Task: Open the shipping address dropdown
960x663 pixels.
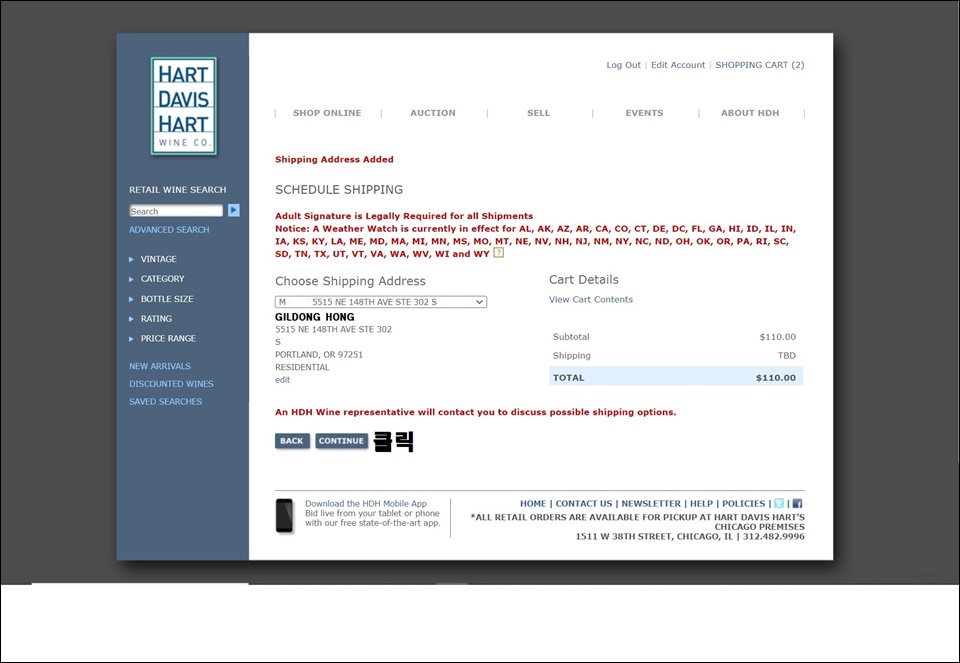Action: click(x=381, y=302)
